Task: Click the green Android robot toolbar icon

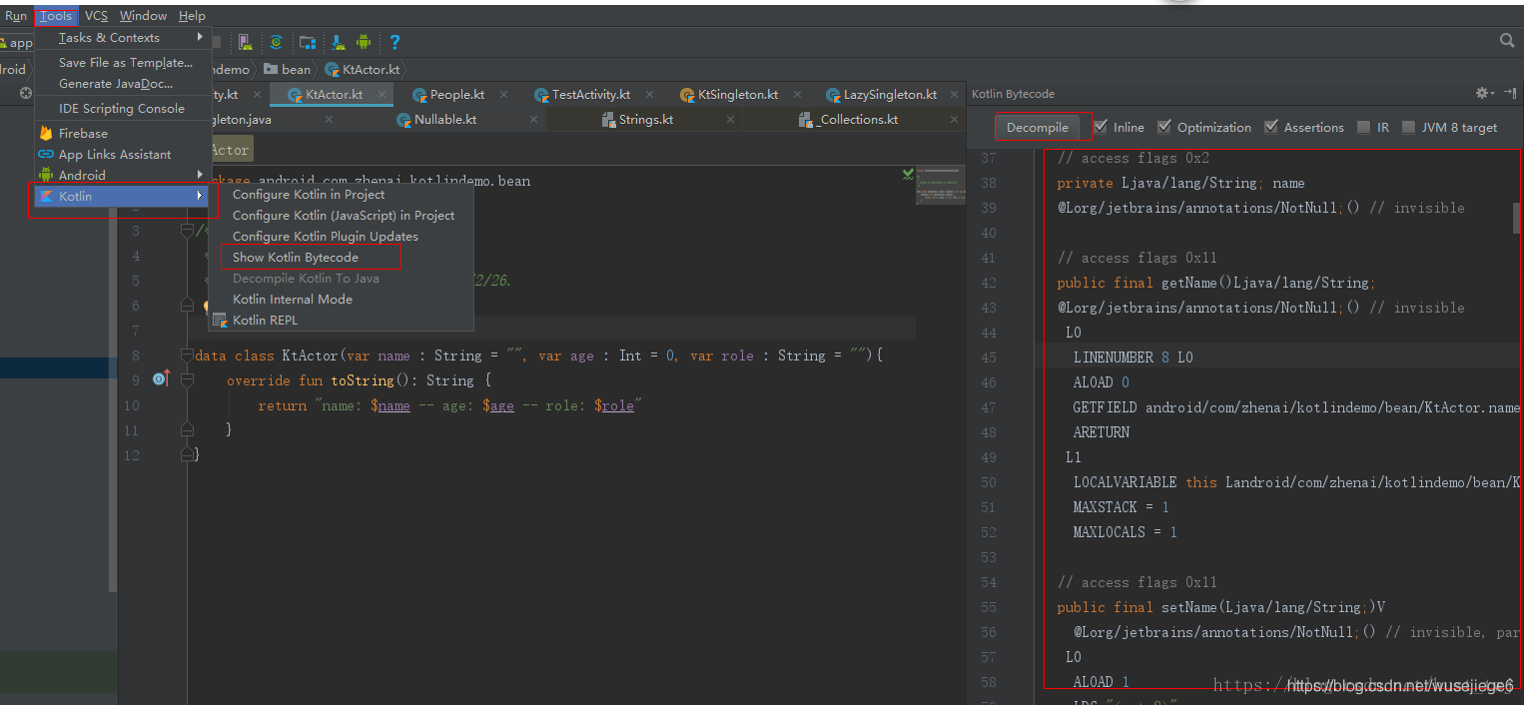Action: 364,42
